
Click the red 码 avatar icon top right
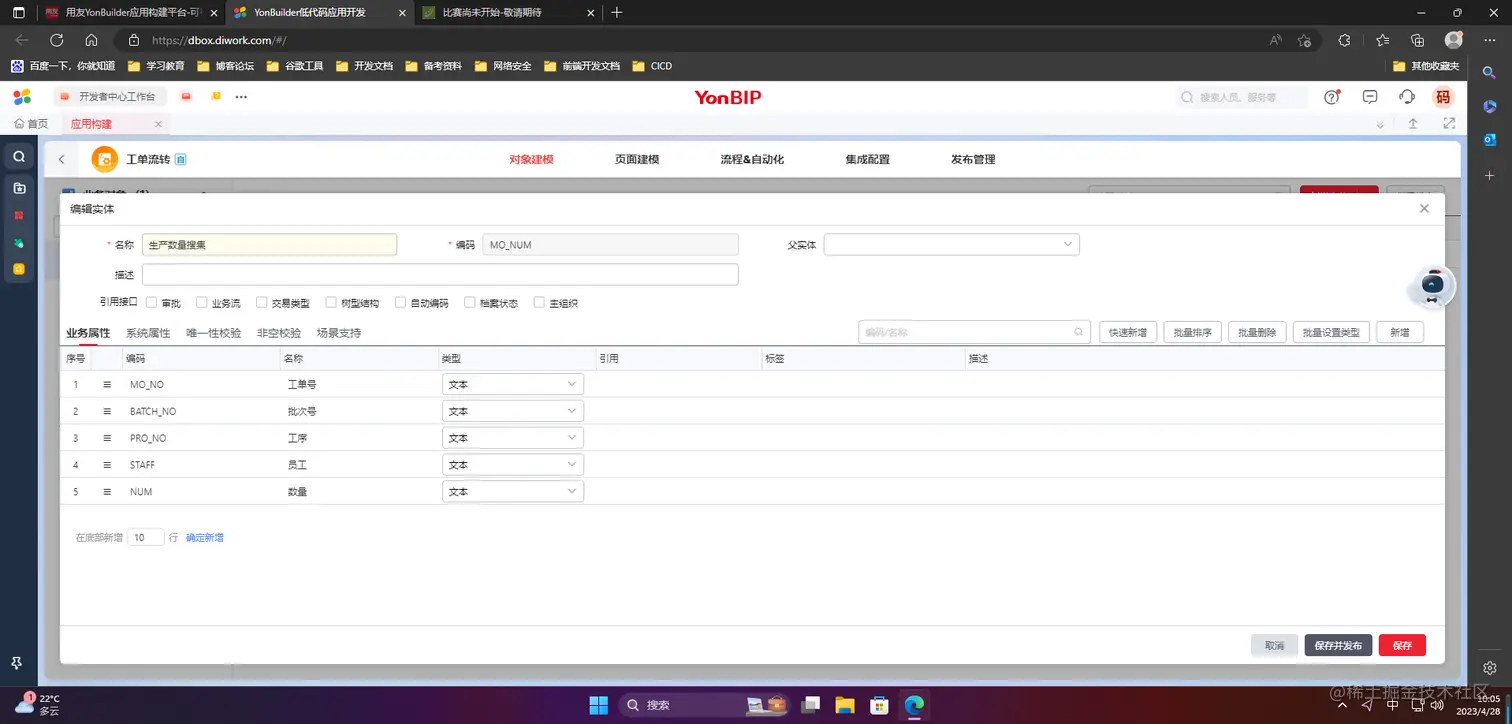[1444, 97]
